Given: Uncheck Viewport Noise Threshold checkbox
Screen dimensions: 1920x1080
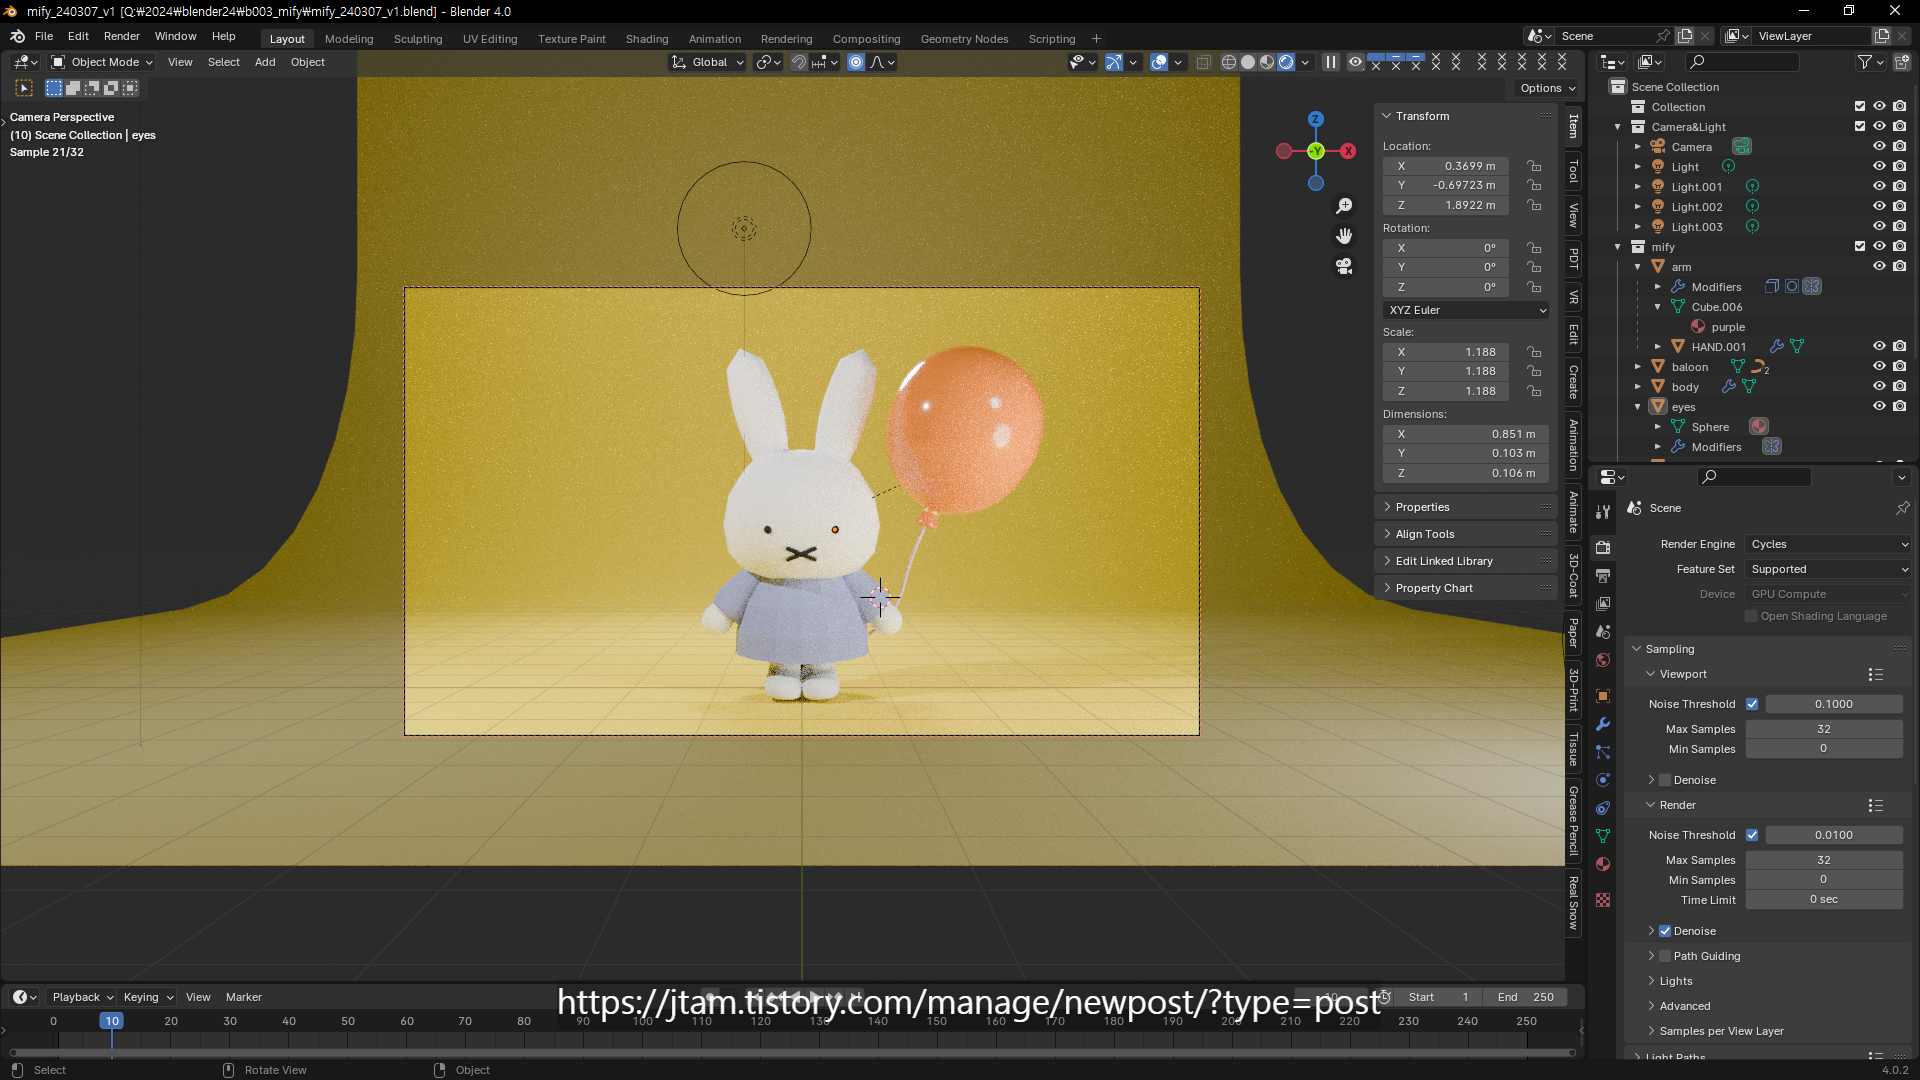Looking at the screenshot, I should coord(1752,704).
